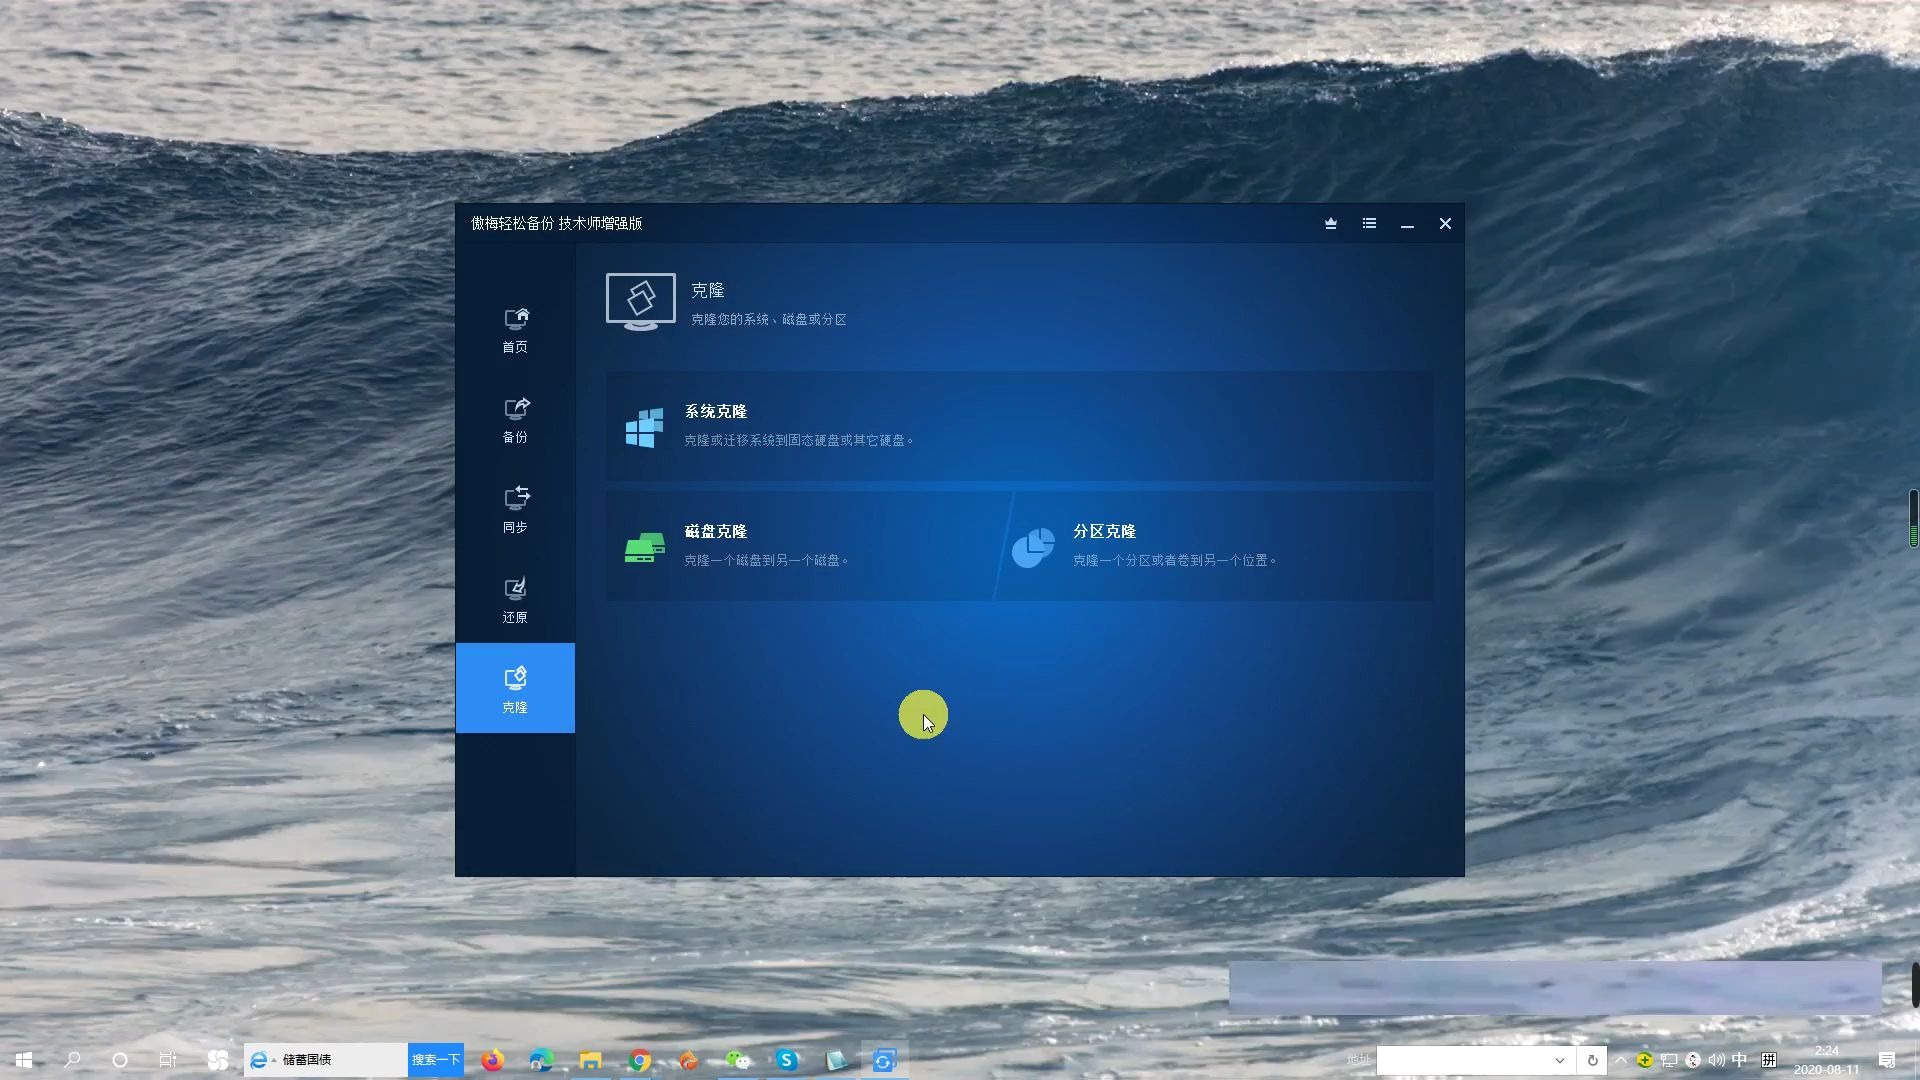Open the orange bird app on taskbar
Image resolution: width=1920 pixels, height=1080 pixels.
(688, 1060)
